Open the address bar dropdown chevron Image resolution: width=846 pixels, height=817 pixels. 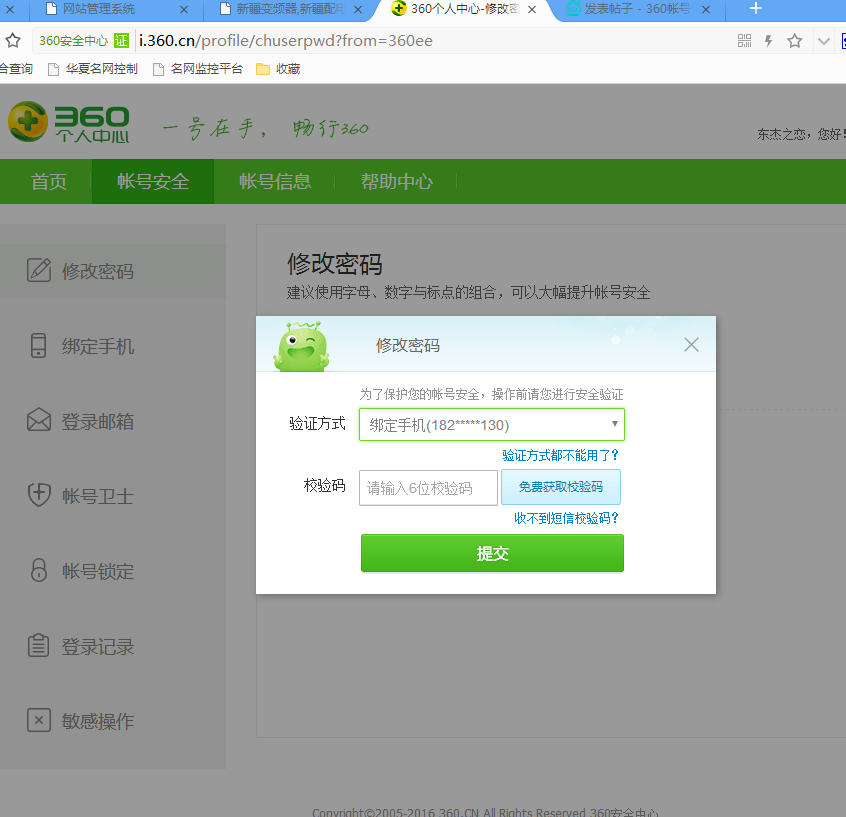point(824,41)
